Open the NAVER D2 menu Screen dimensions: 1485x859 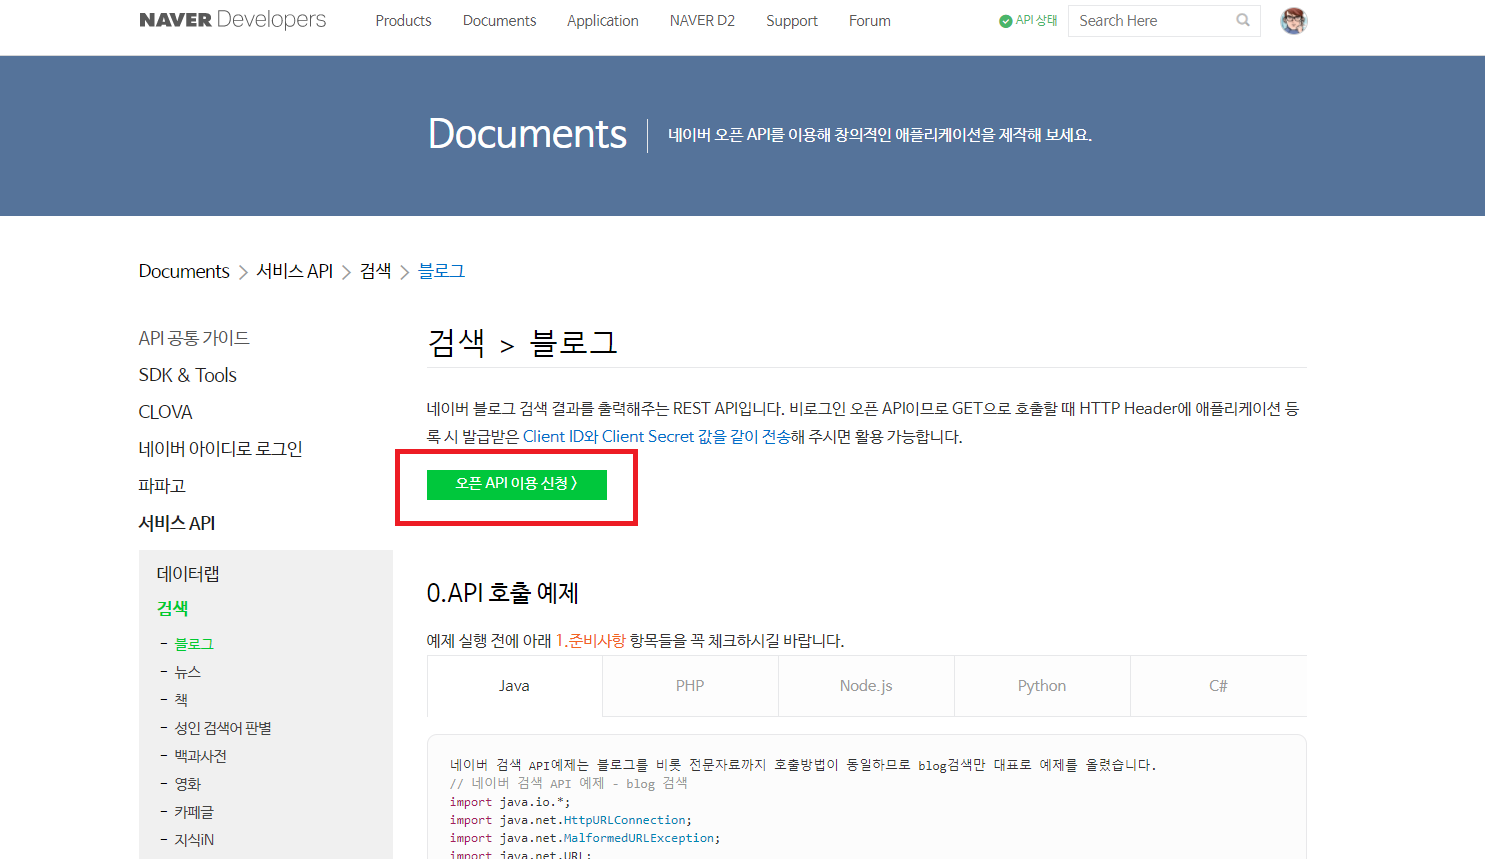point(702,20)
